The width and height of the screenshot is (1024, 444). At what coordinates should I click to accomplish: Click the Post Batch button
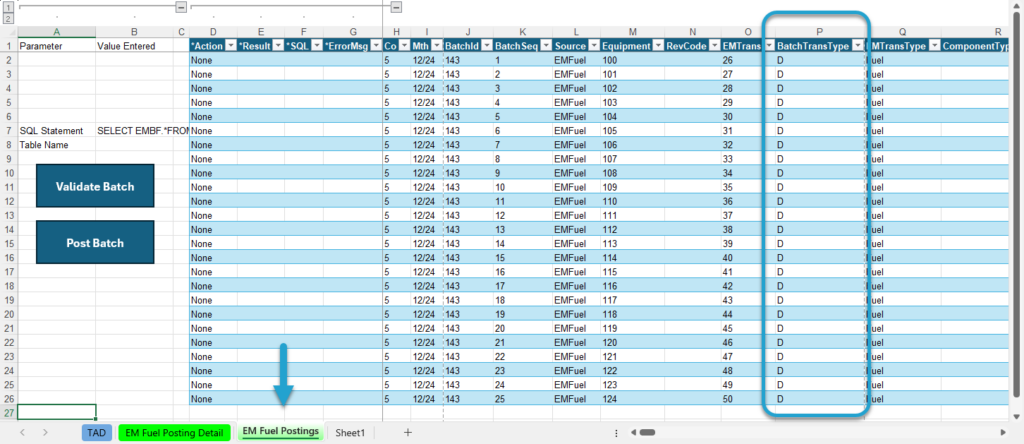click(95, 242)
